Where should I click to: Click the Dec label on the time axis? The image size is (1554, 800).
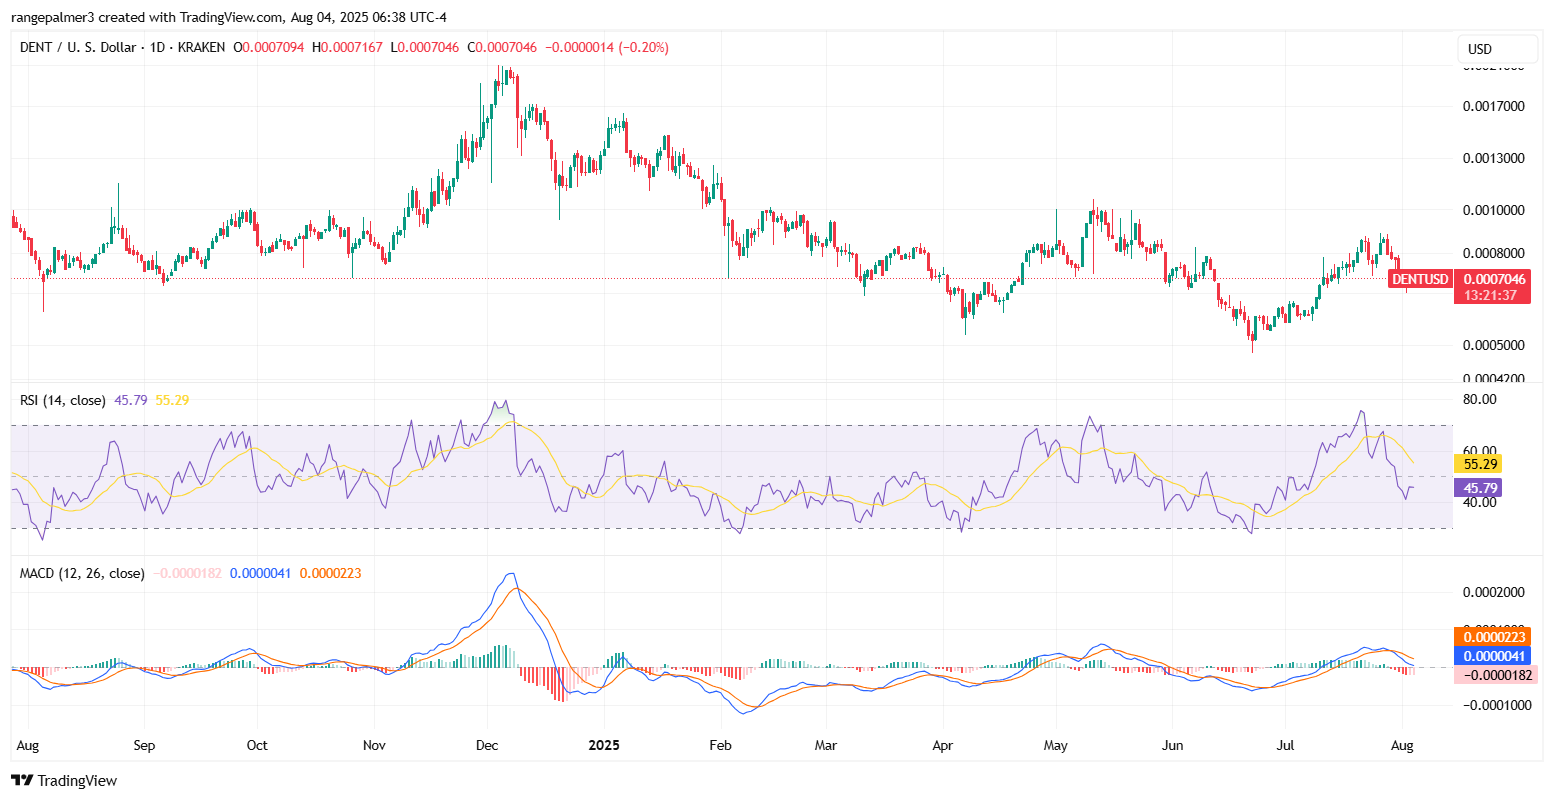(488, 745)
